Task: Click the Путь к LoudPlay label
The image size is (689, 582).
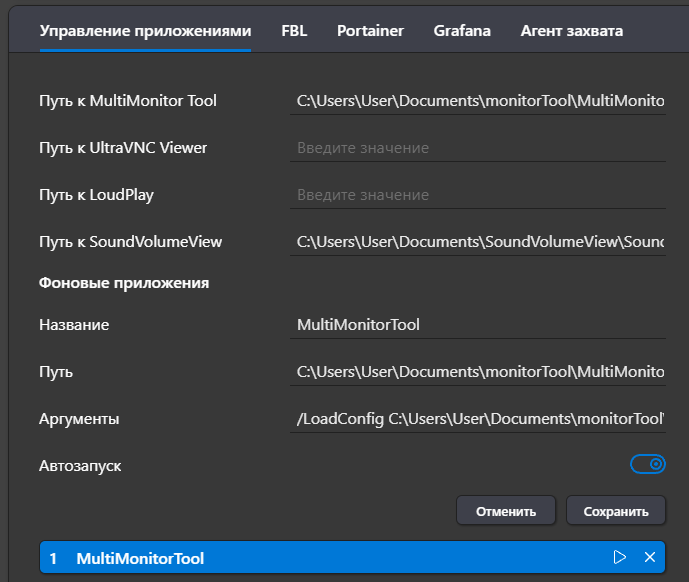Action: (96, 195)
